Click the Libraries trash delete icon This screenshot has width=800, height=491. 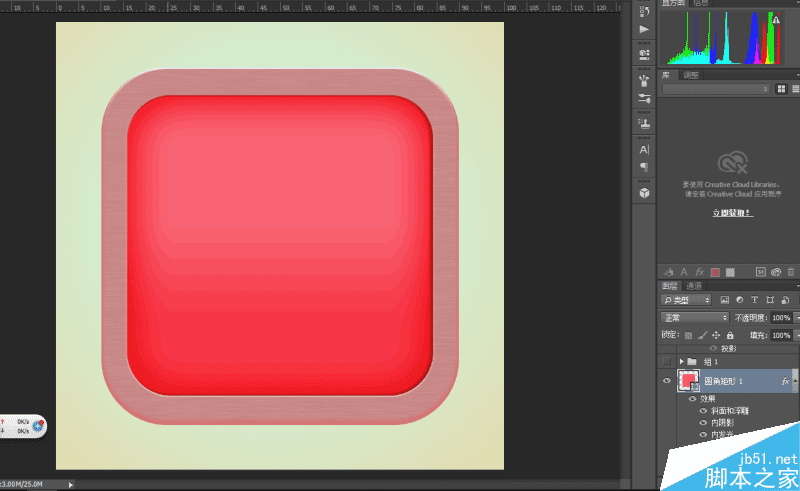point(791,272)
